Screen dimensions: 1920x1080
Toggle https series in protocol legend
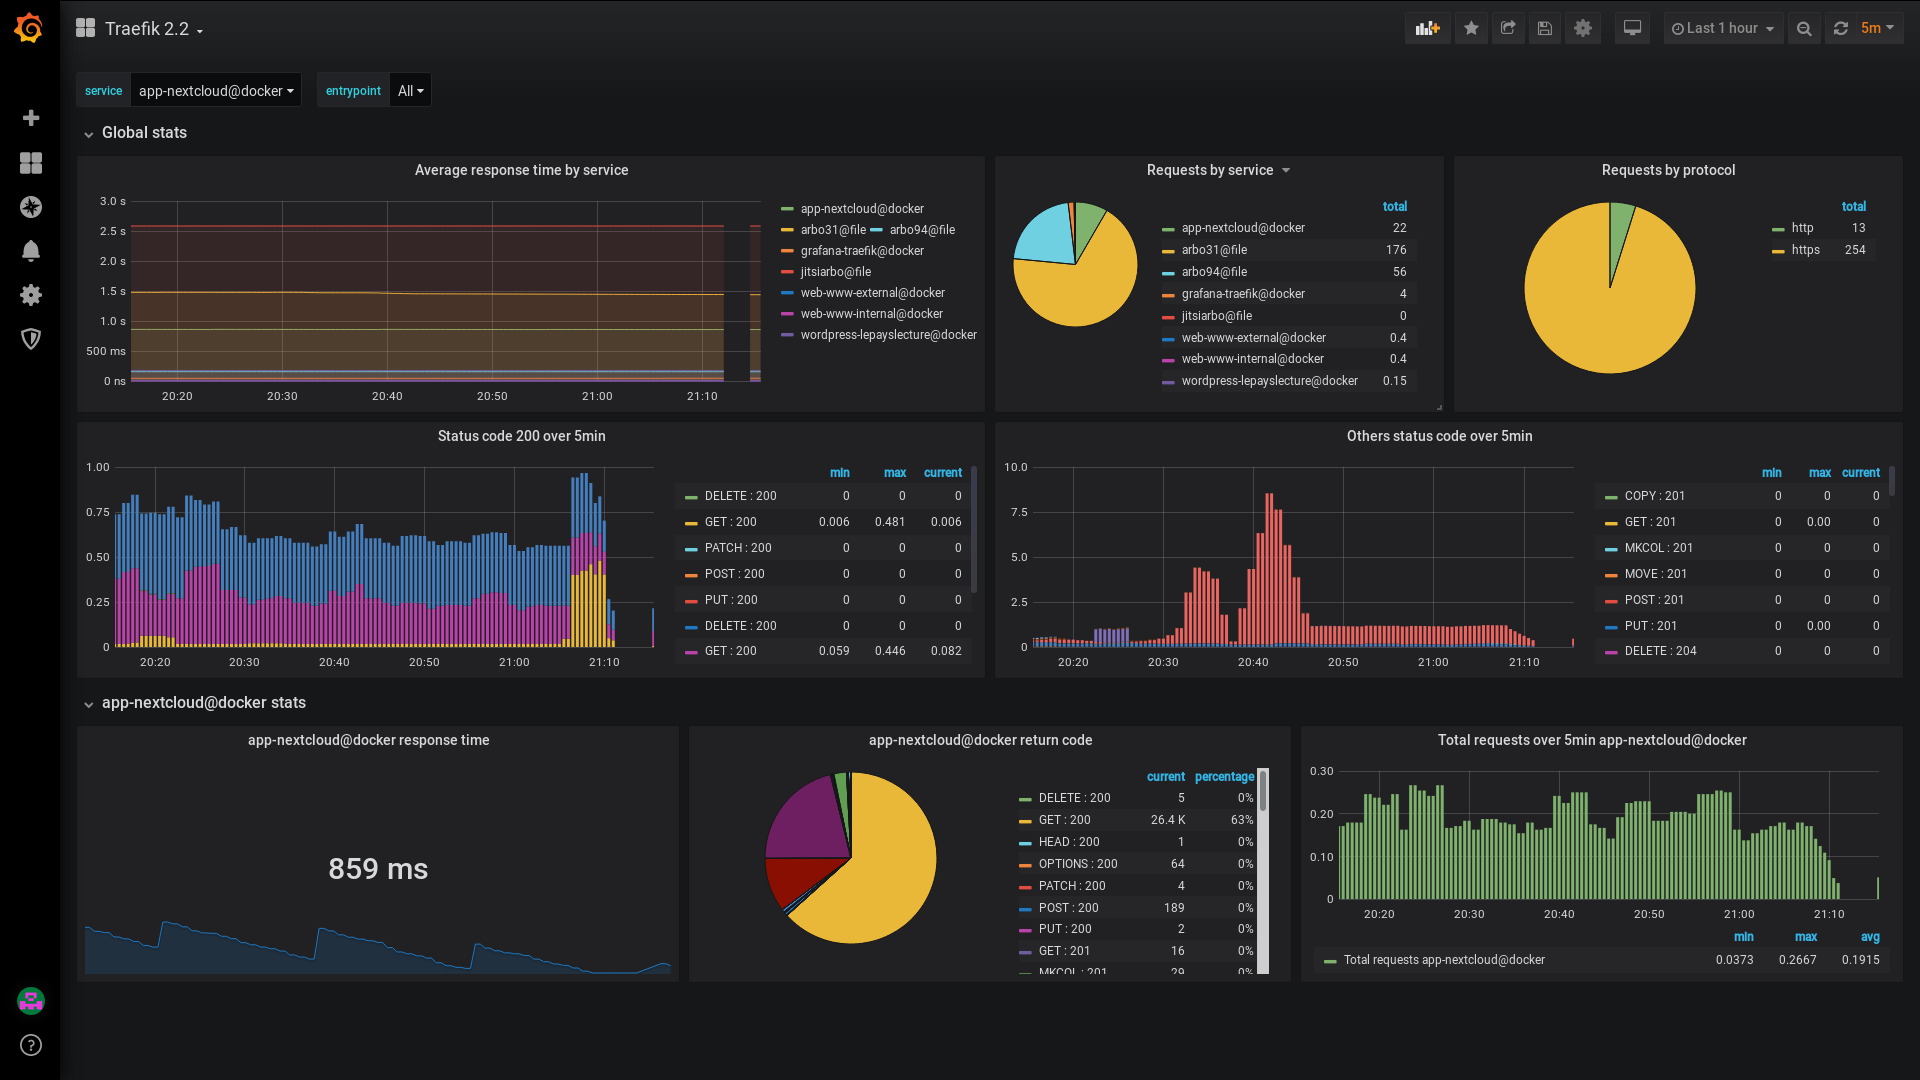click(x=1805, y=250)
